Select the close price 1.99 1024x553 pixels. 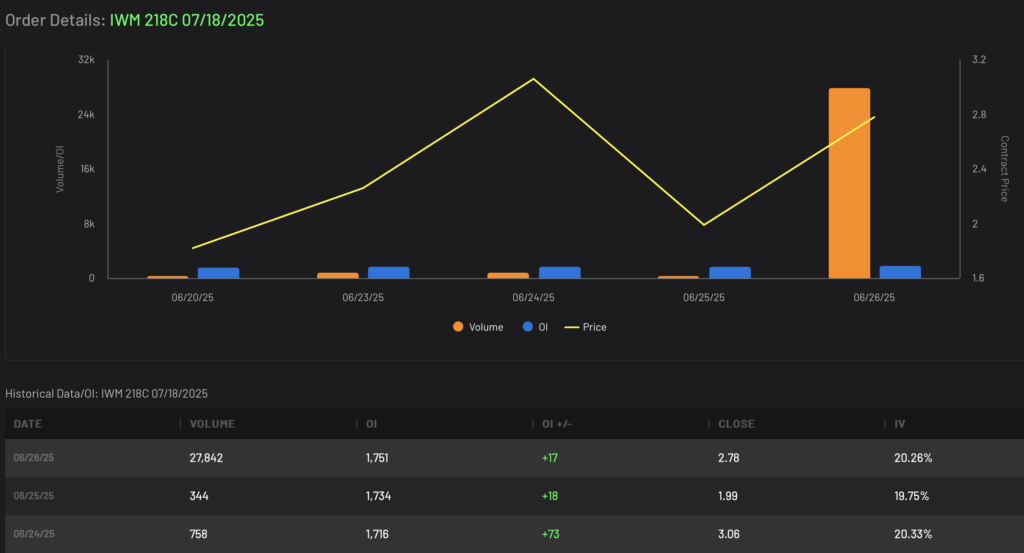pyautogui.click(x=728, y=496)
